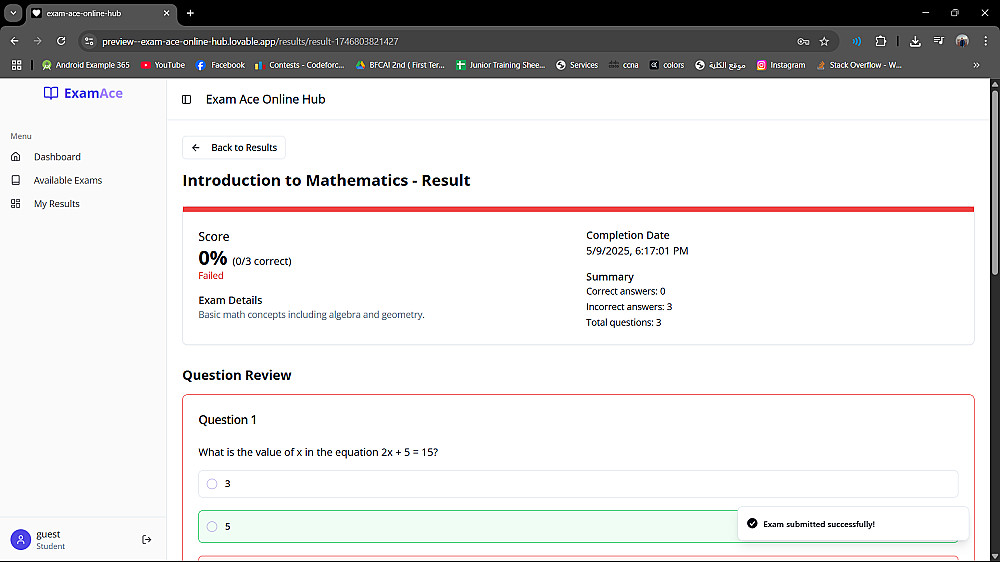This screenshot has width=1000, height=562.
Task: Open the Services bookmark
Action: coord(577,65)
